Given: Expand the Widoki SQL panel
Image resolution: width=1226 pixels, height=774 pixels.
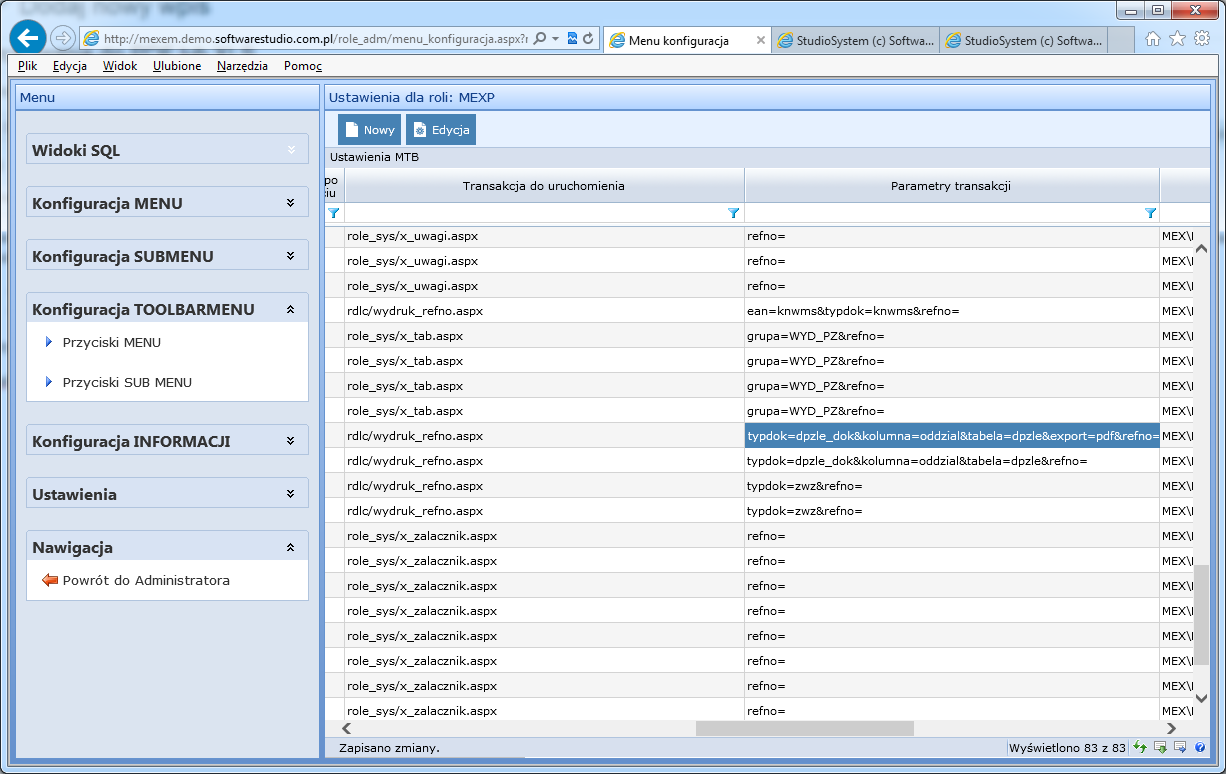Looking at the screenshot, I should coord(291,150).
